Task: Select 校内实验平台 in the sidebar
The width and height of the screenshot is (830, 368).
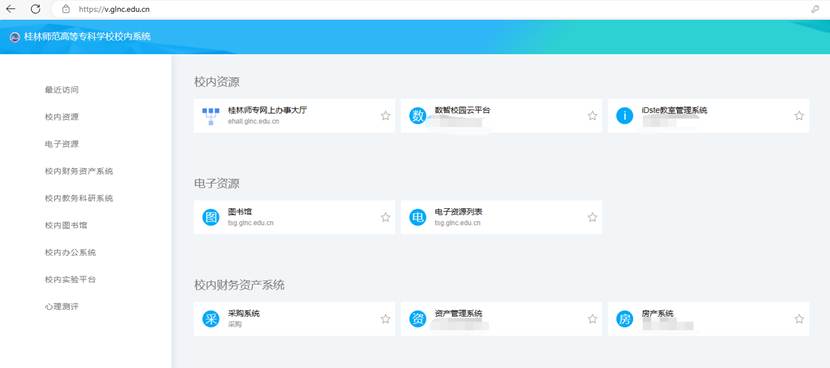Action: tap(70, 280)
